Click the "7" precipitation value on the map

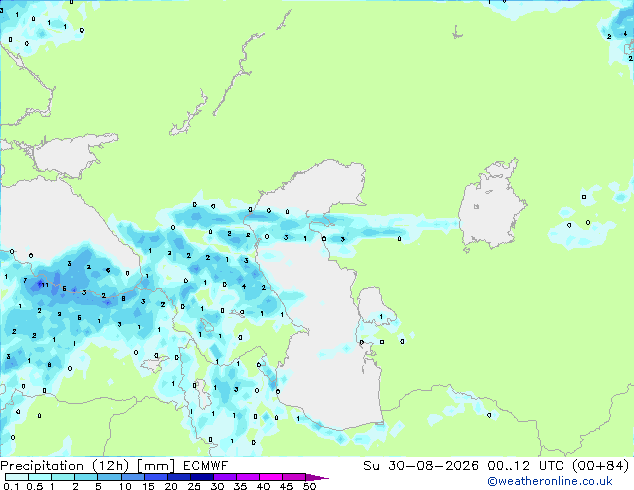pos(25,280)
